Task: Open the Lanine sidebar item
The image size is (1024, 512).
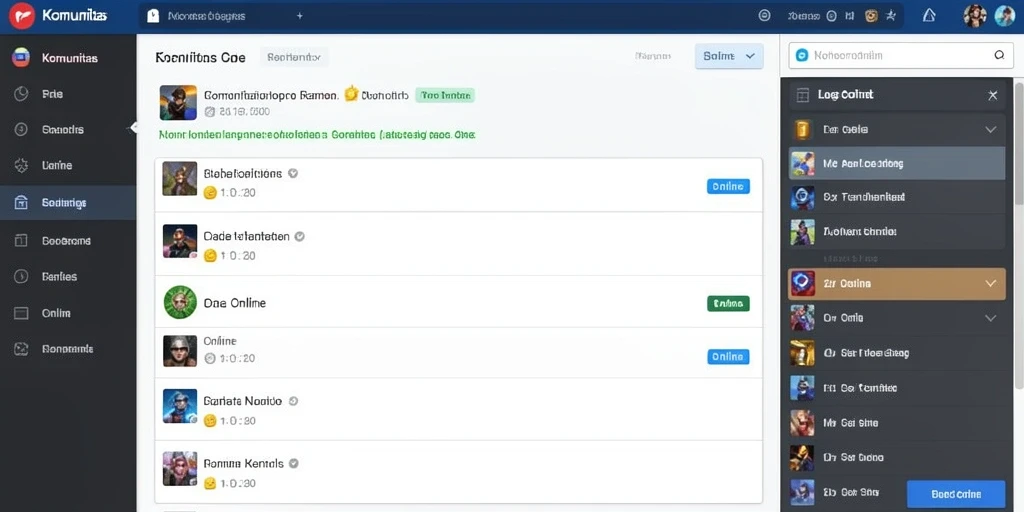Action: [x=68, y=166]
